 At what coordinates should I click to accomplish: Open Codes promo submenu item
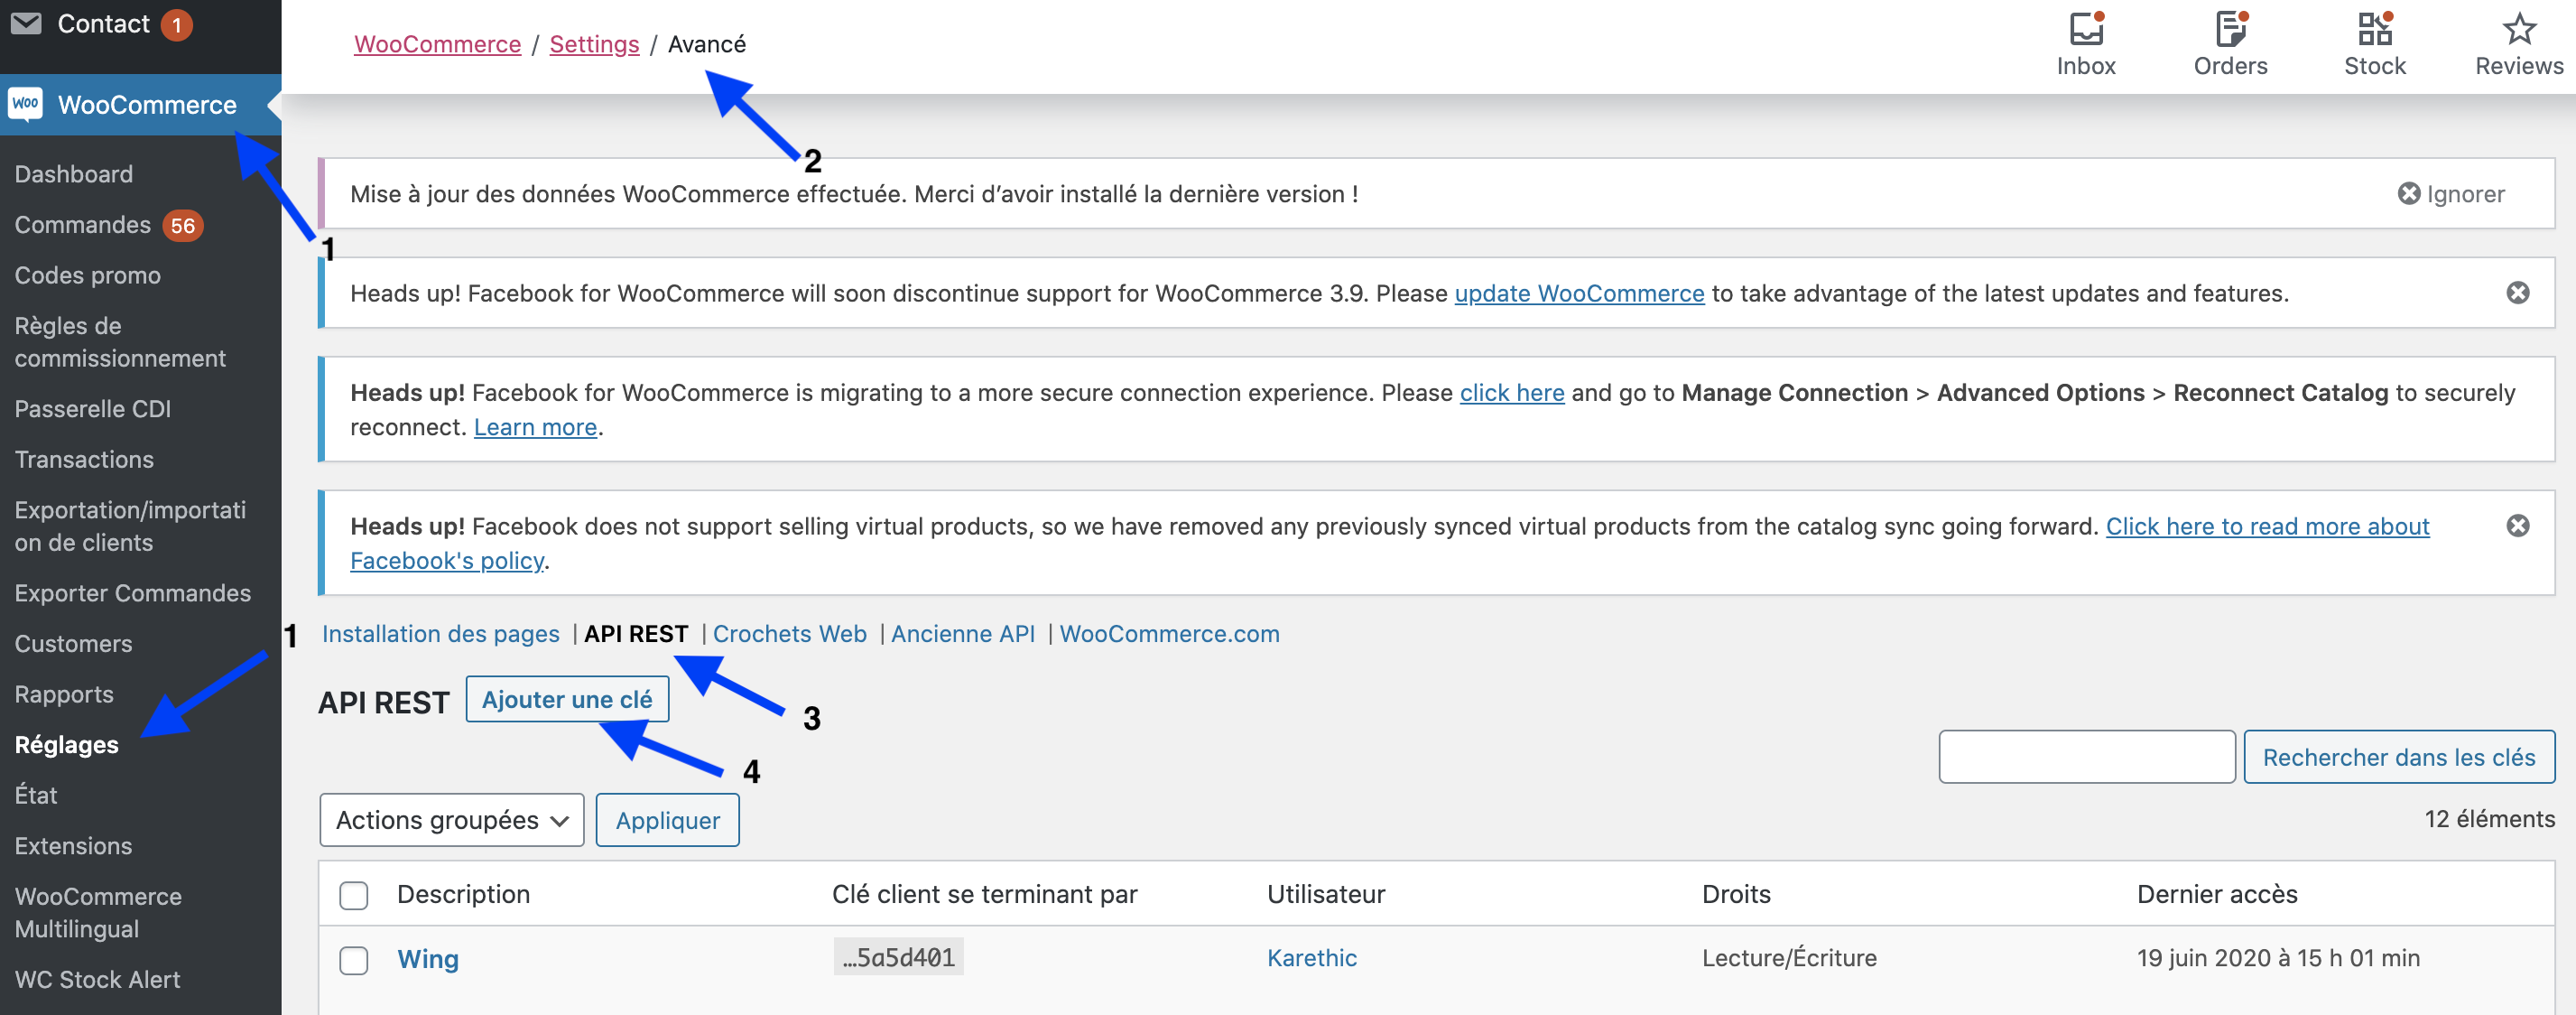coord(87,275)
